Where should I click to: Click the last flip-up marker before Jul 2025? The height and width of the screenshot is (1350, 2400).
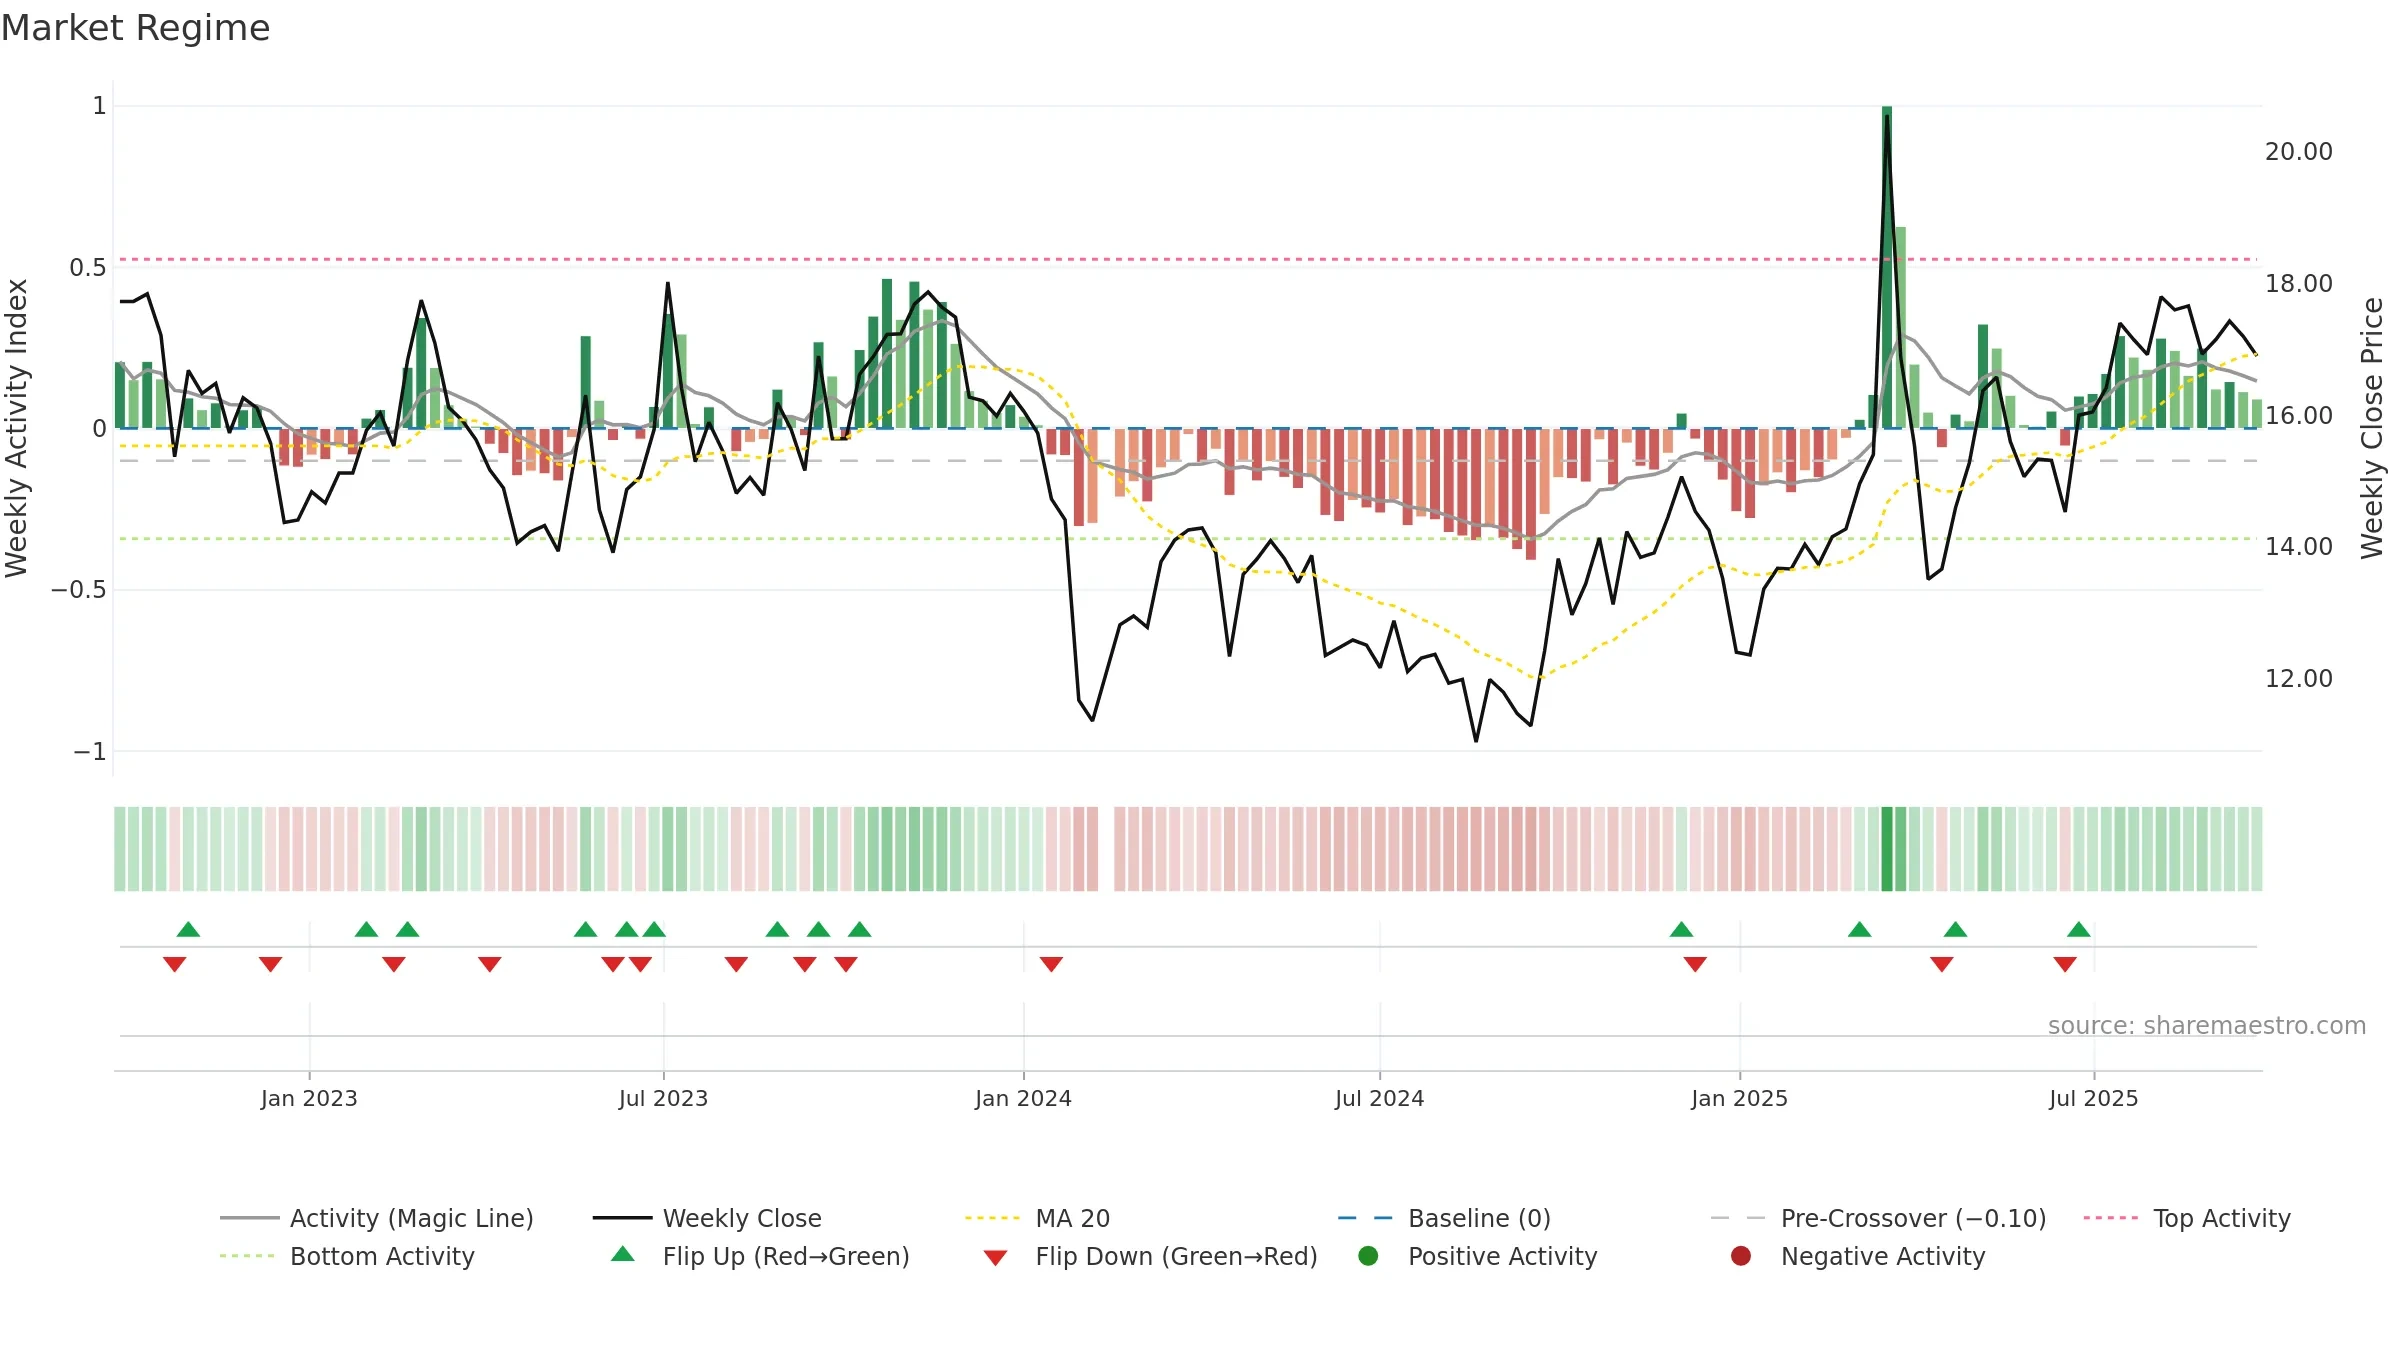(x=2079, y=929)
